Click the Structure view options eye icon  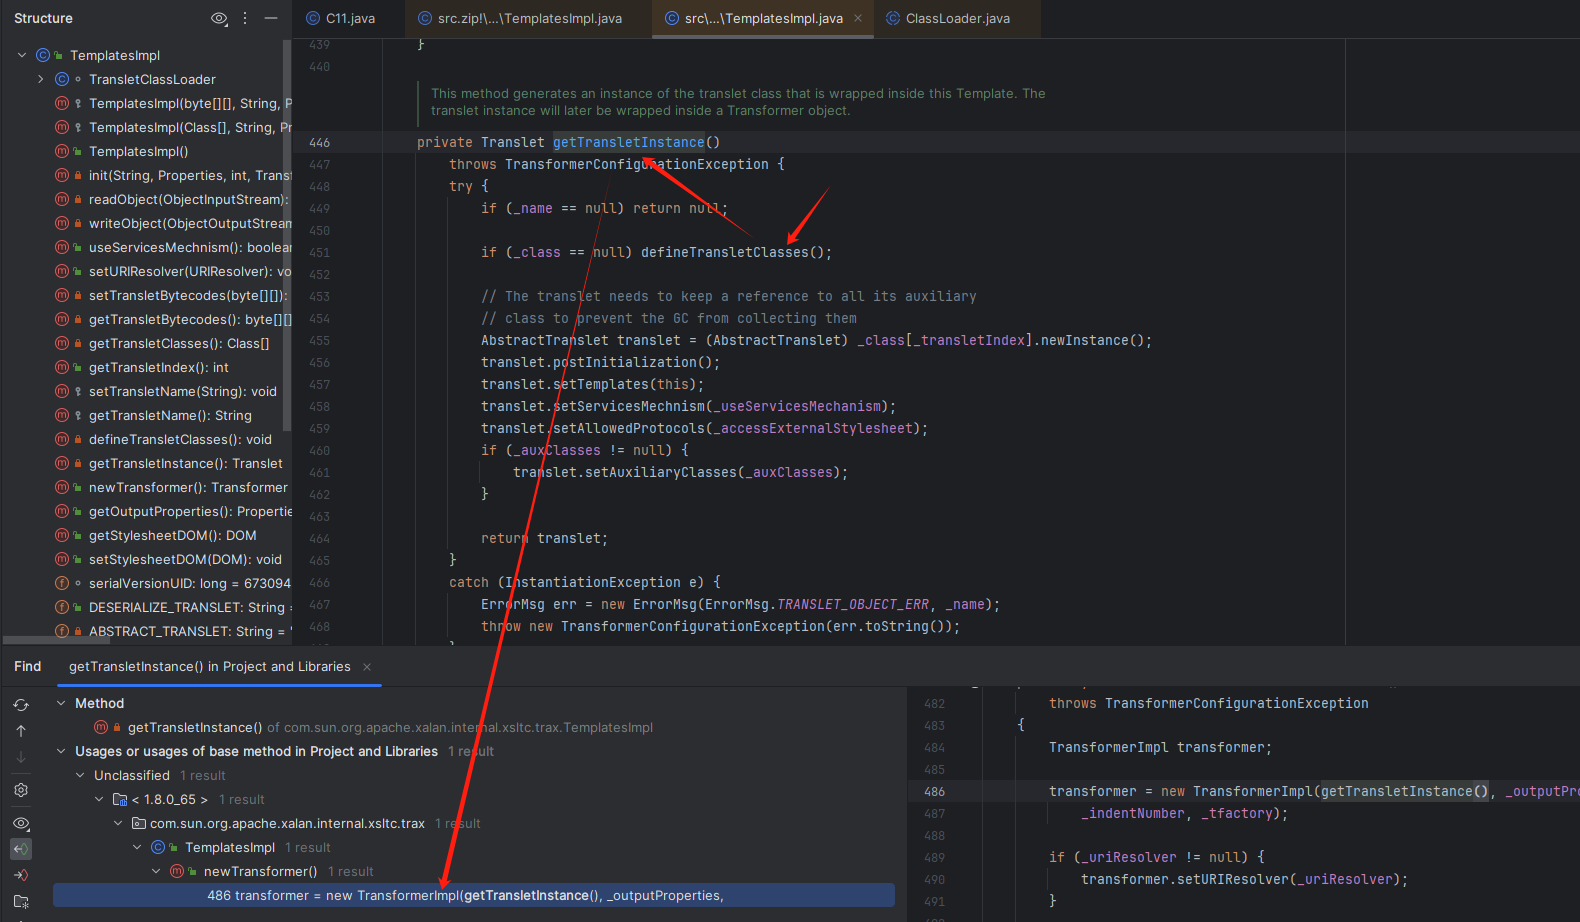pyautogui.click(x=219, y=18)
